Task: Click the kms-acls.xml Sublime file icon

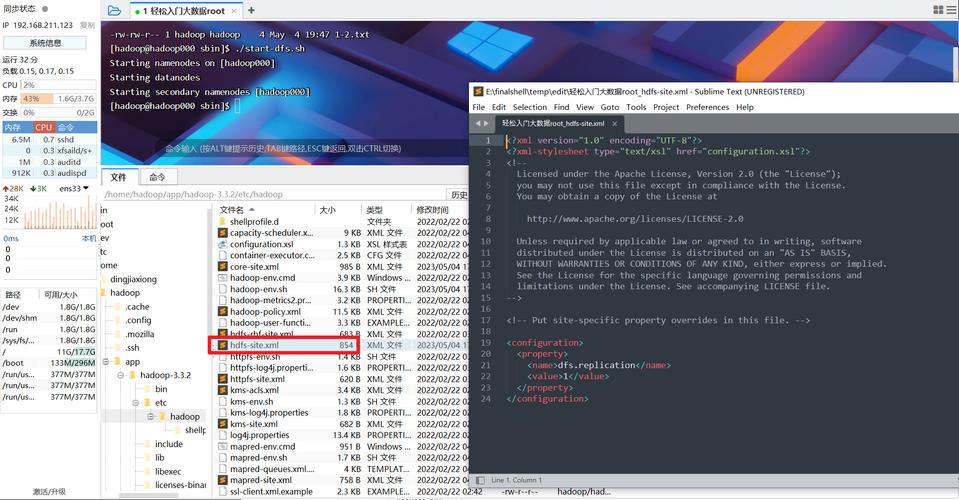Action: pos(223,390)
